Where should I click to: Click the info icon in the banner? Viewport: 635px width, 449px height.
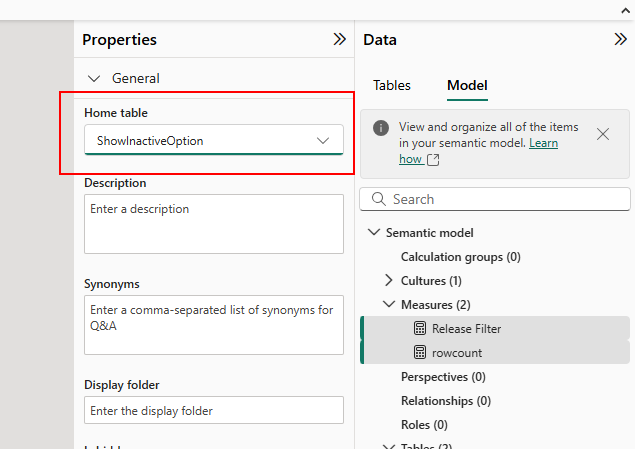(381, 128)
